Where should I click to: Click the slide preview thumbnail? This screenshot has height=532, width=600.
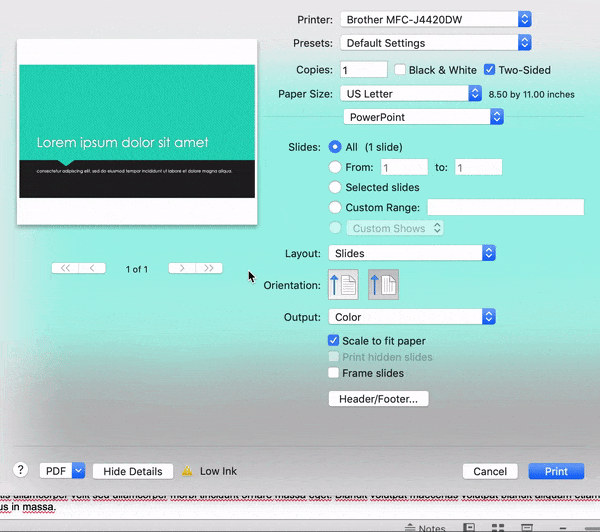(x=137, y=132)
